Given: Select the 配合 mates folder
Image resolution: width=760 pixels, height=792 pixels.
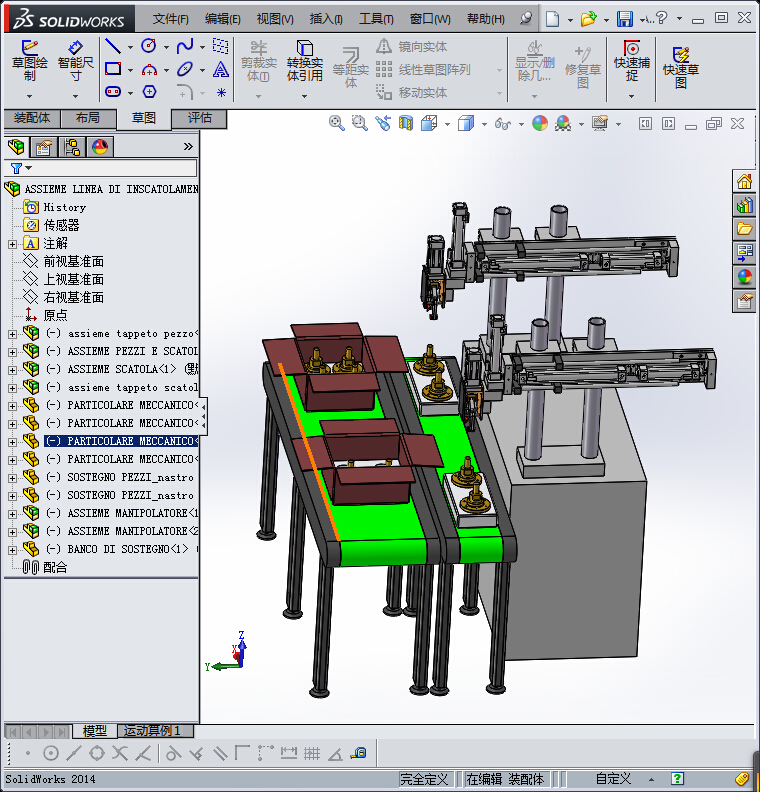Looking at the screenshot, I should 55,568.
